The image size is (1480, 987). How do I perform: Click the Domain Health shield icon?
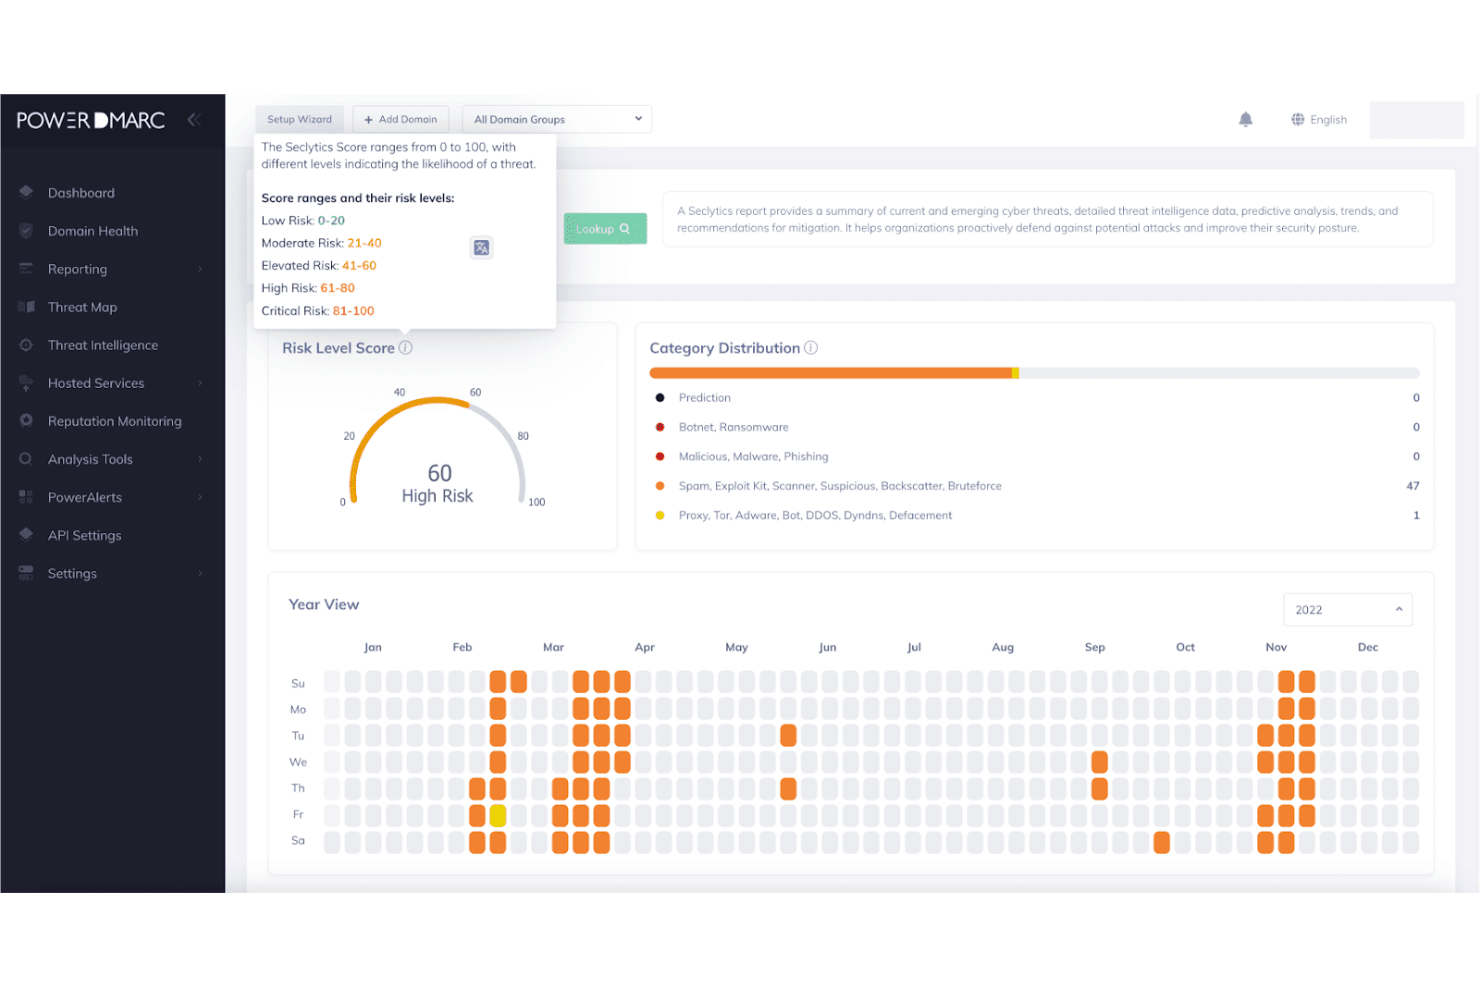[26, 230]
